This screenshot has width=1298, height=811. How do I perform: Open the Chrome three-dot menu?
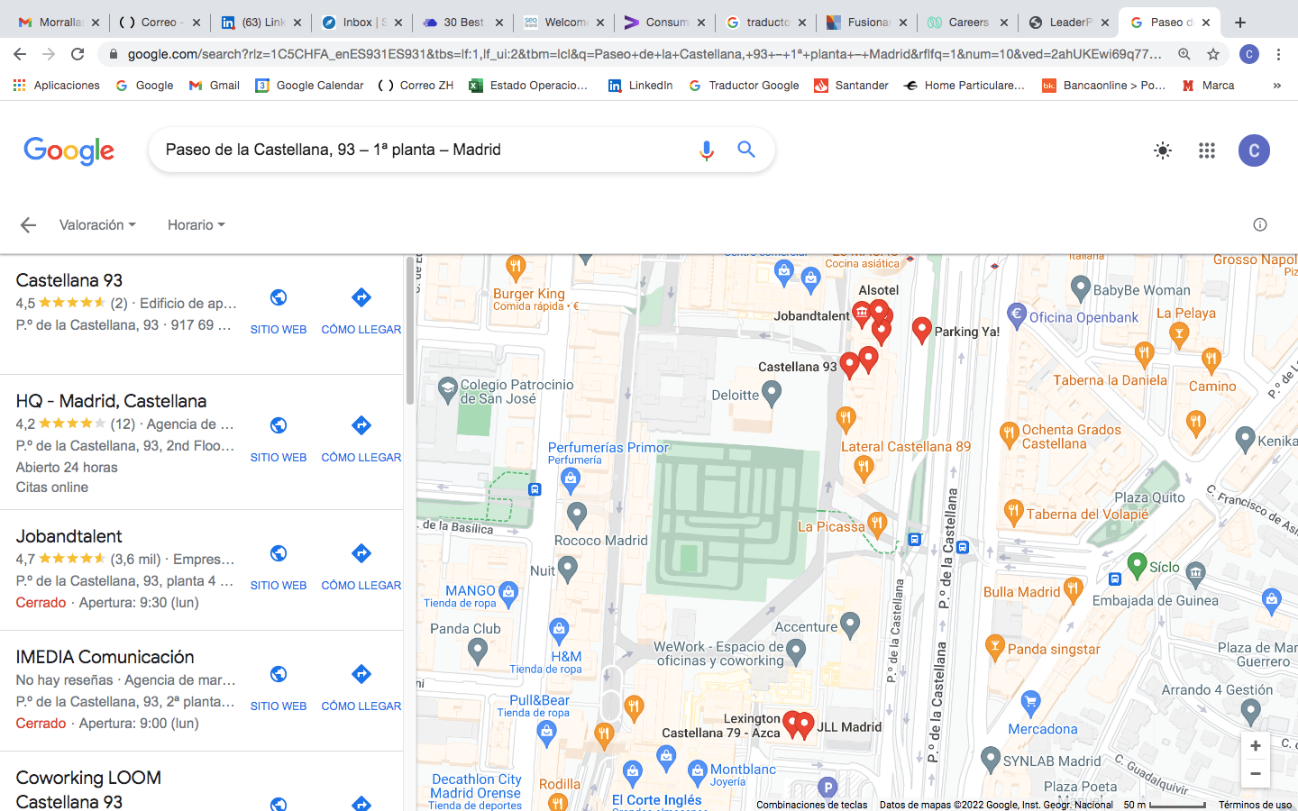(1278, 54)
